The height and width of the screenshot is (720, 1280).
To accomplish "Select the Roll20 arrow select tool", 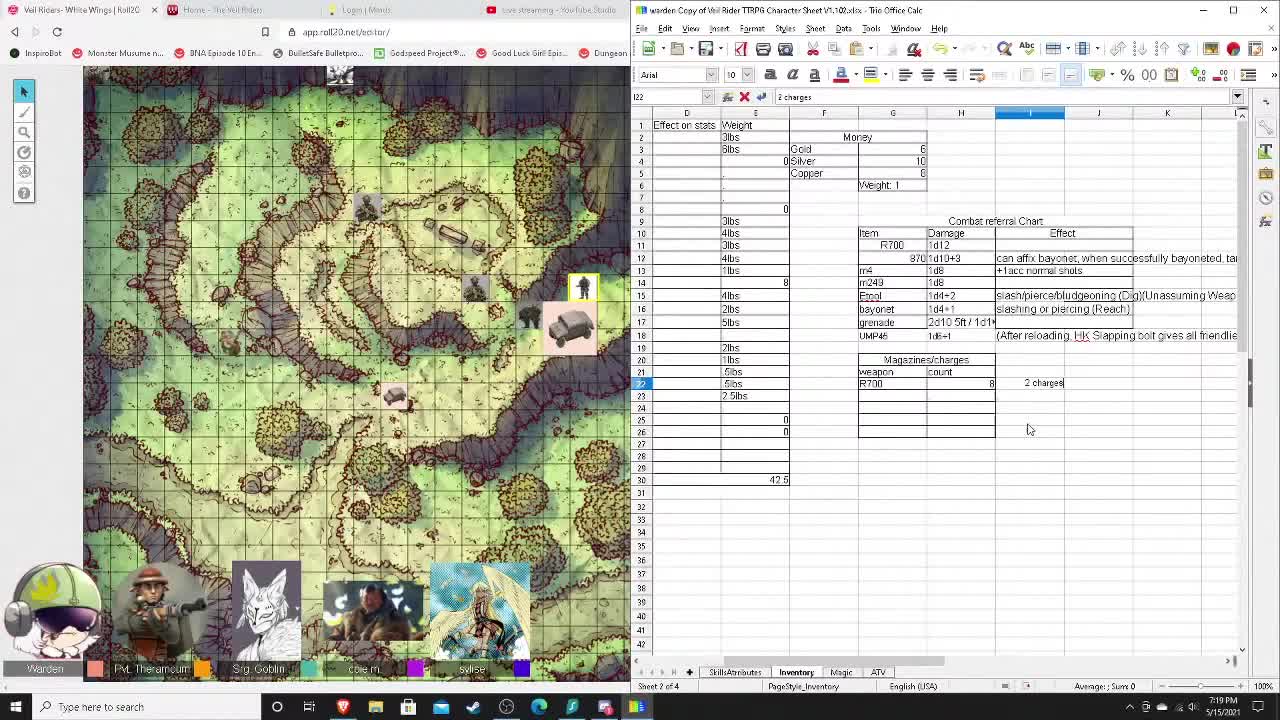I will [x=24, y=91].
